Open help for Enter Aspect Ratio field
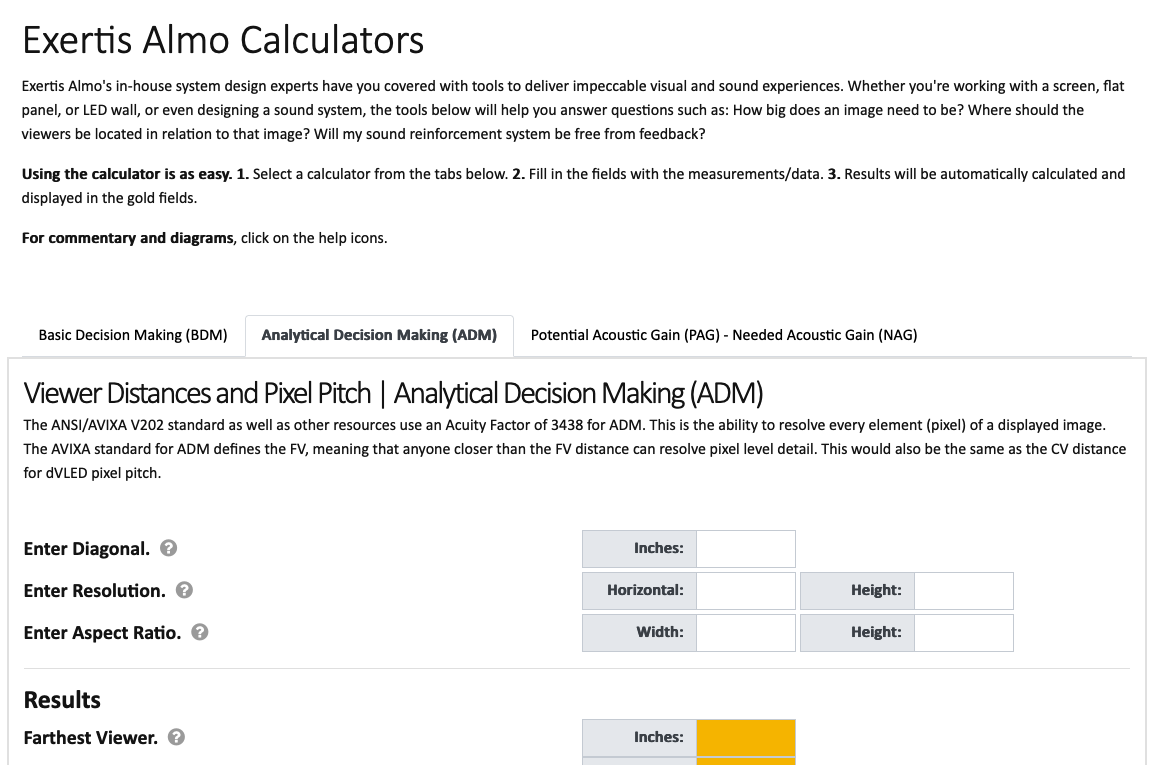 click(199, 632)
